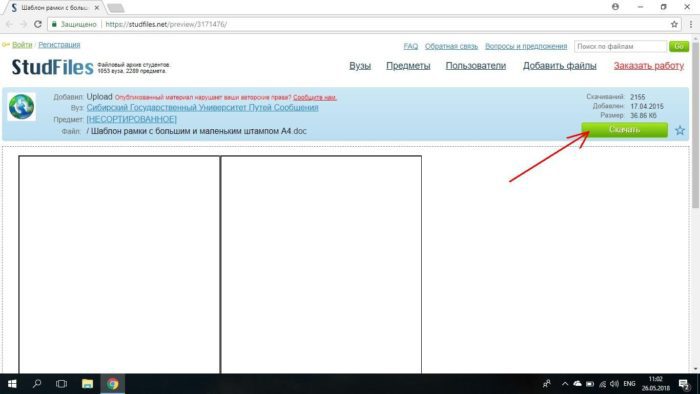
Task: Click the Войти login link
Action: 22,45
